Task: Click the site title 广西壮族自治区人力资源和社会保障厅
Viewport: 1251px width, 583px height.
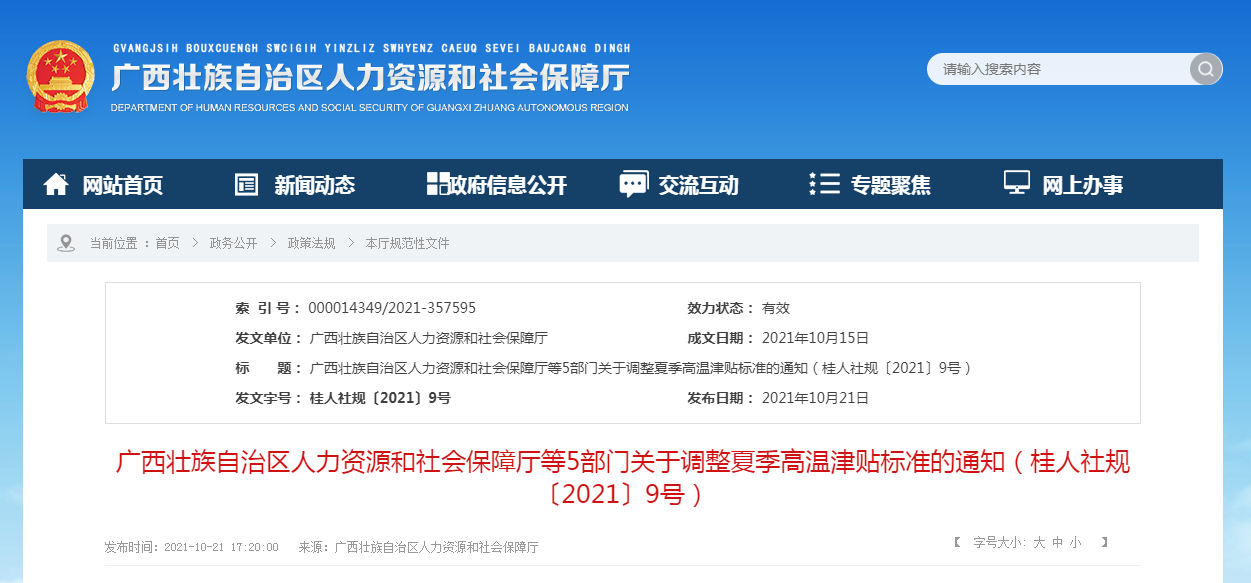Action: pos(370,78)
